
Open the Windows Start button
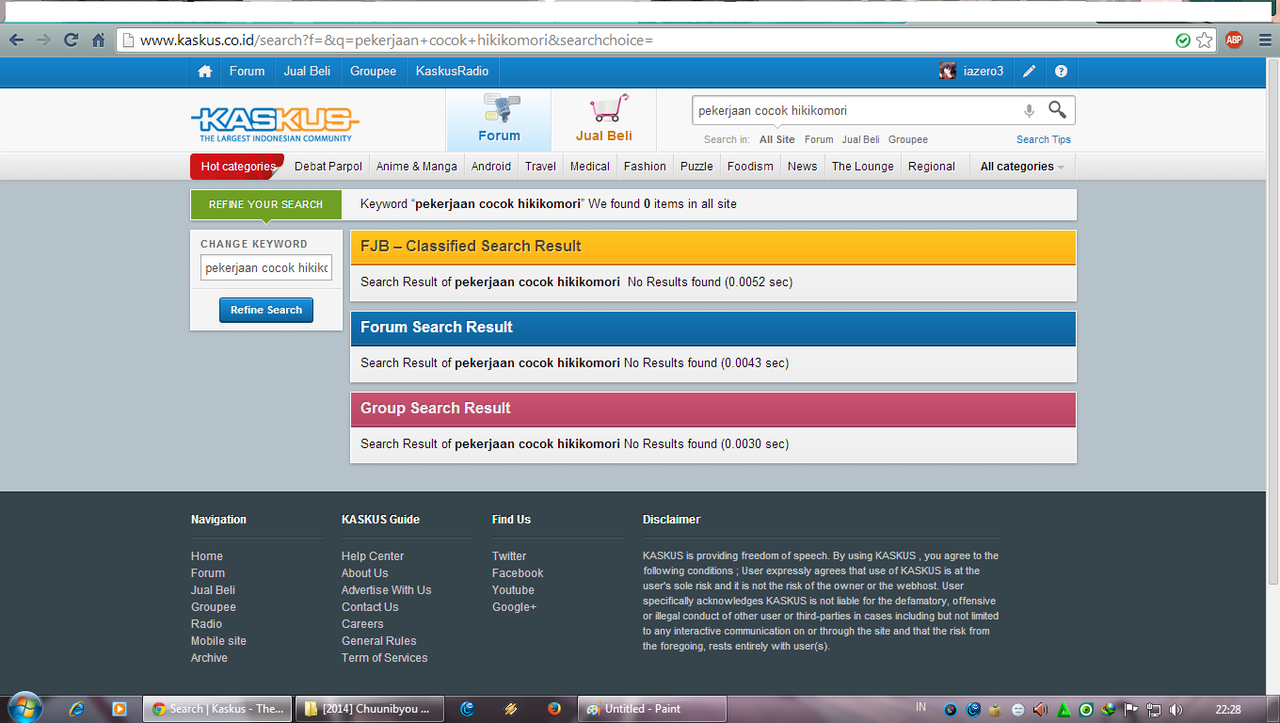[24, 707]
